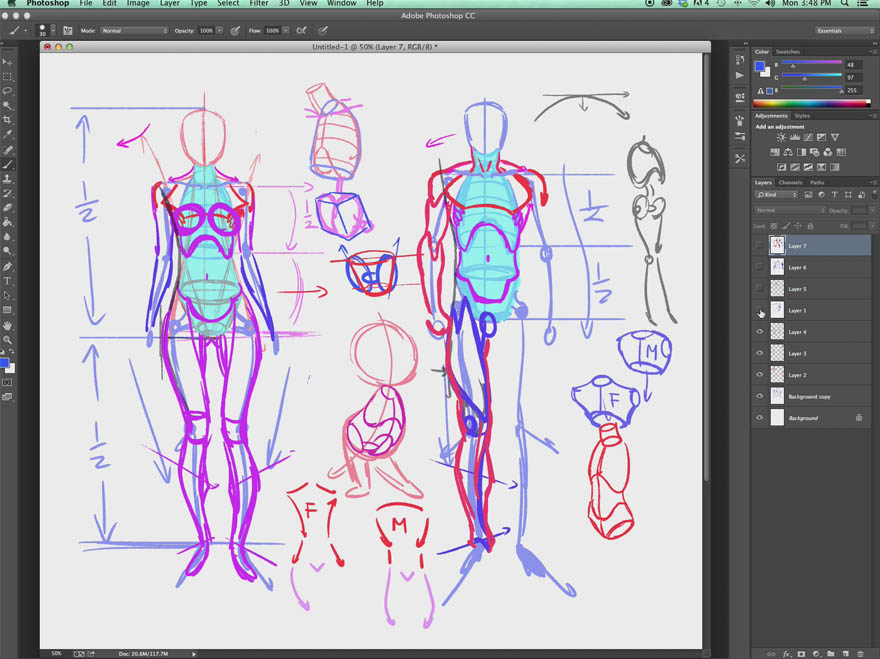This screenshot has width=880, height=659.
Task: Open the macOS Spotlight search icon
Action: pos(845,3)
